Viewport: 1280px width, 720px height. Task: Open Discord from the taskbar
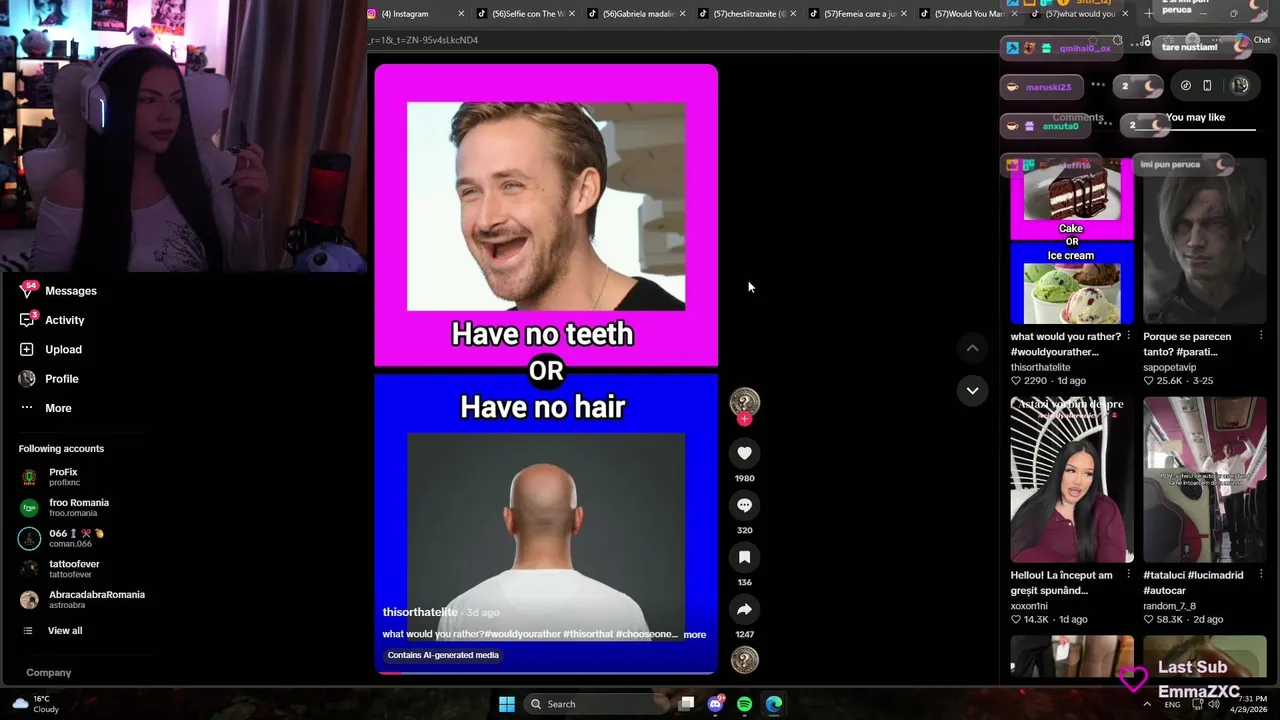tap(715, 704)
